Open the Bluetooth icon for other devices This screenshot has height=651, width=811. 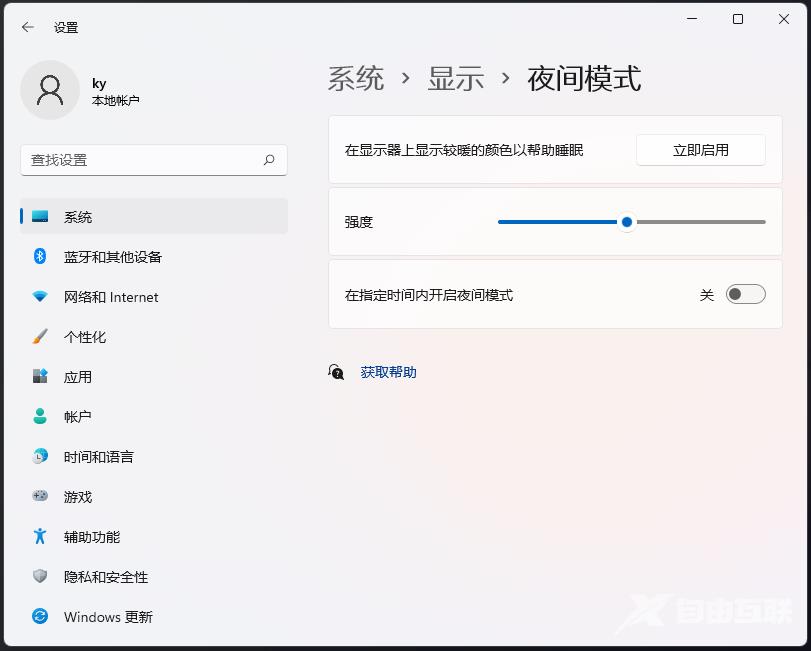40,257
